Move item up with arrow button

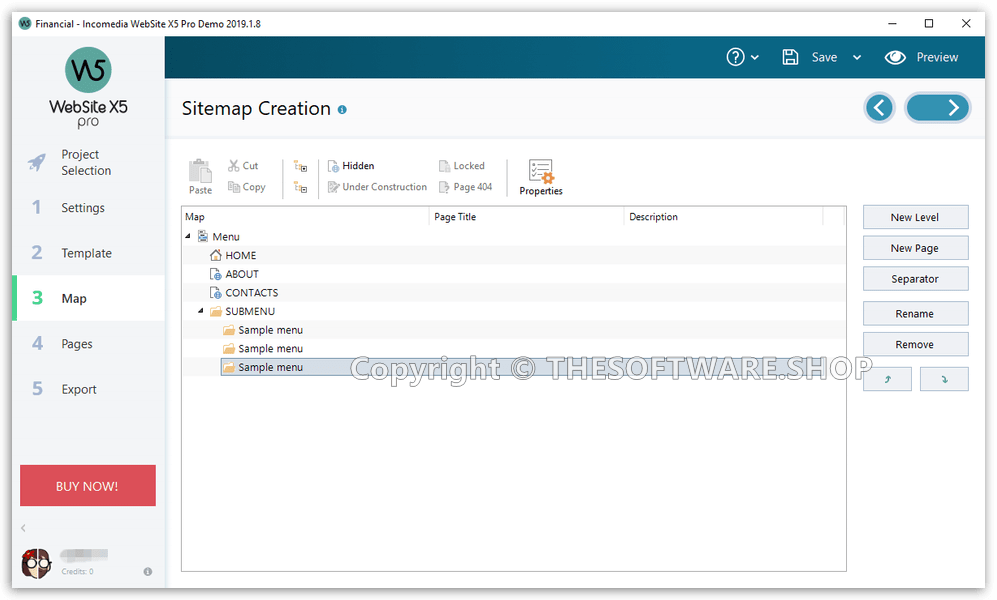[x=887, y=379]
